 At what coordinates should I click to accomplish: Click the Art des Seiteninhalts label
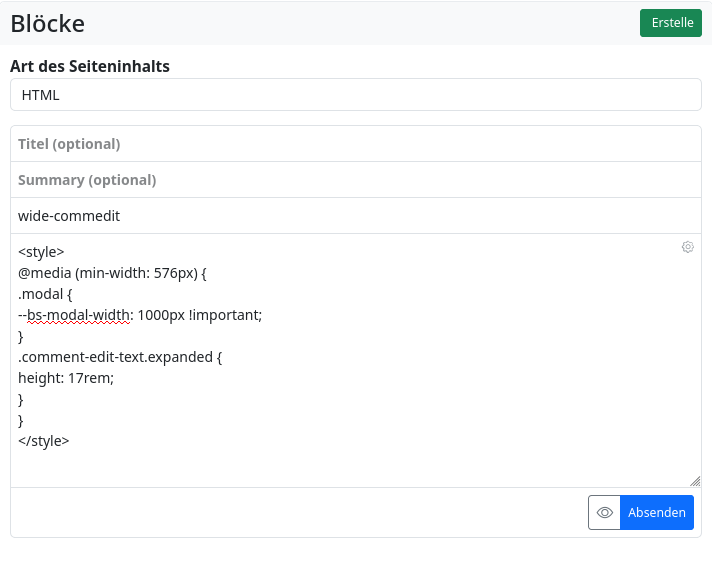pyautogui.click(x=90, y=67)
